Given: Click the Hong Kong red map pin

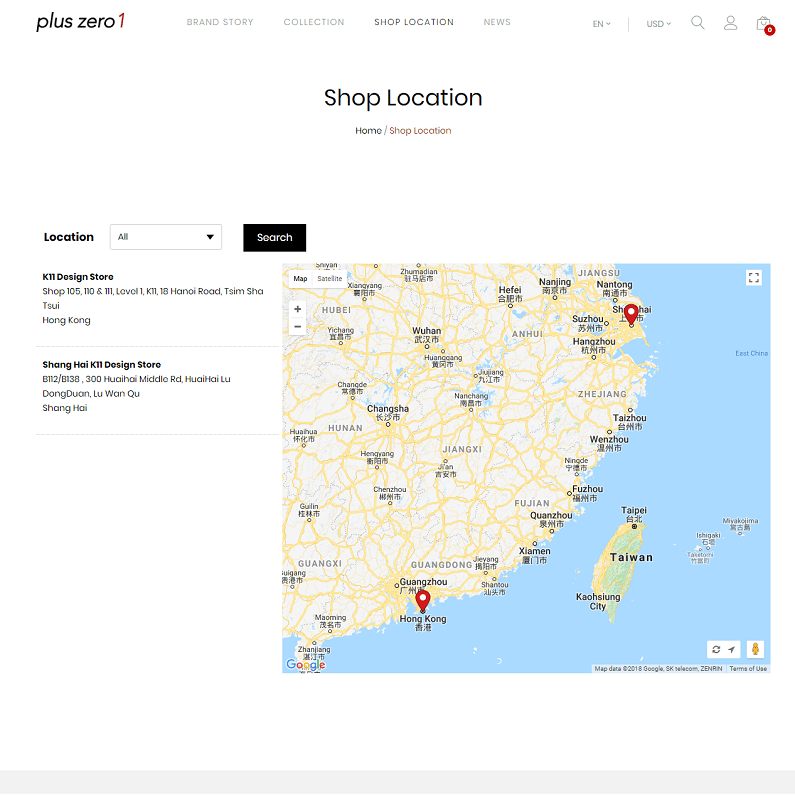Looking at the screenshot, I should pos(423,601).
